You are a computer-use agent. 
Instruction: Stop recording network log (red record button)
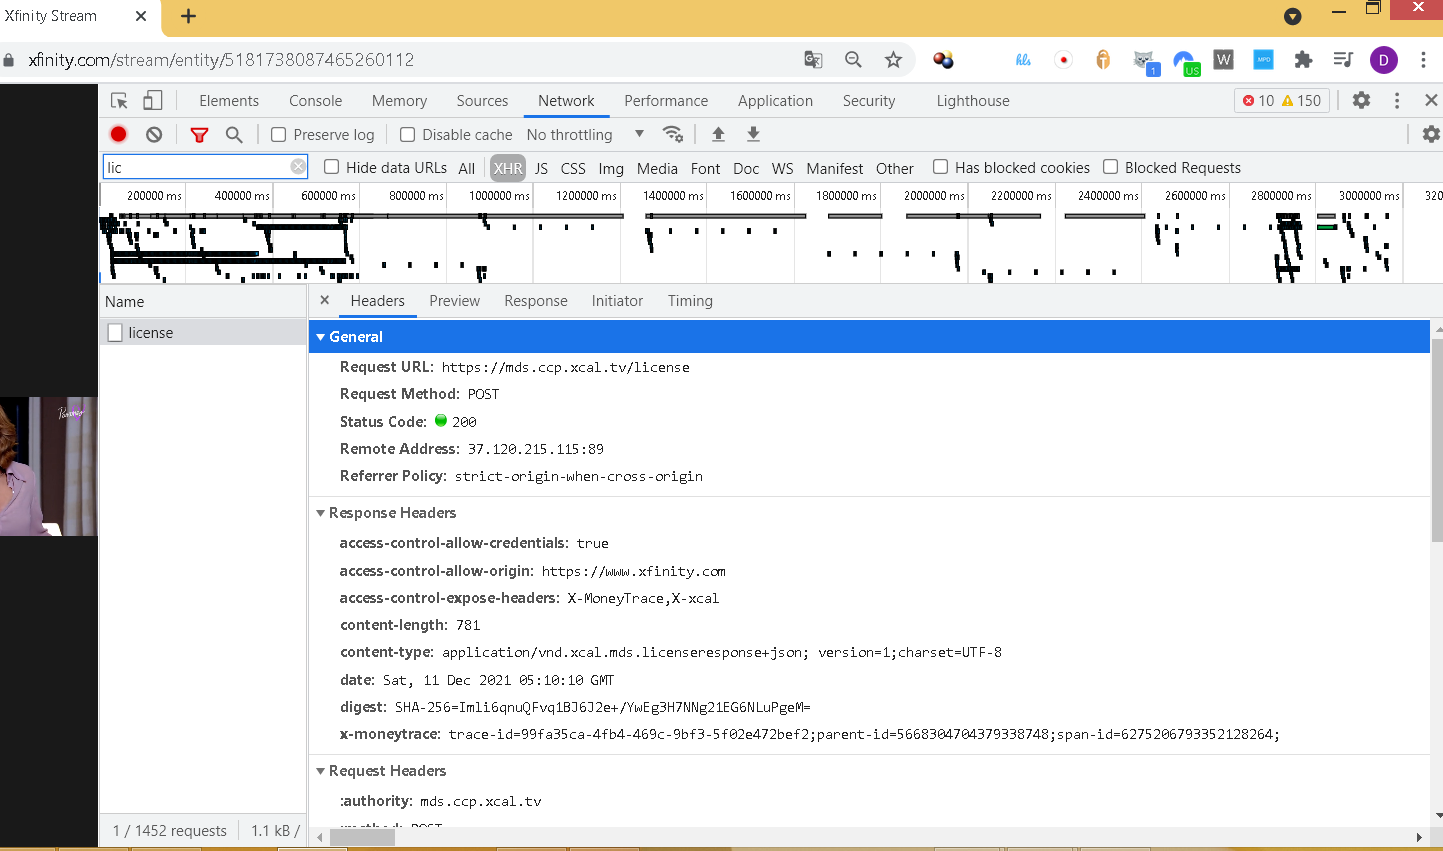[118, 133]
